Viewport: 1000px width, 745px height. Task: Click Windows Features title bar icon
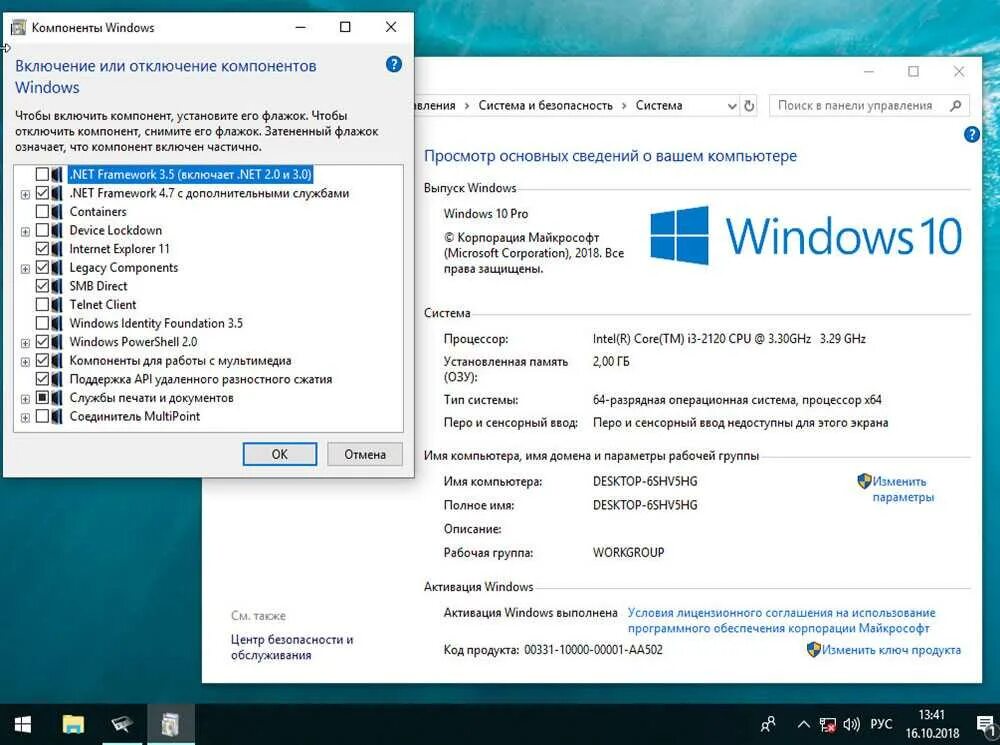click(19, 27)
